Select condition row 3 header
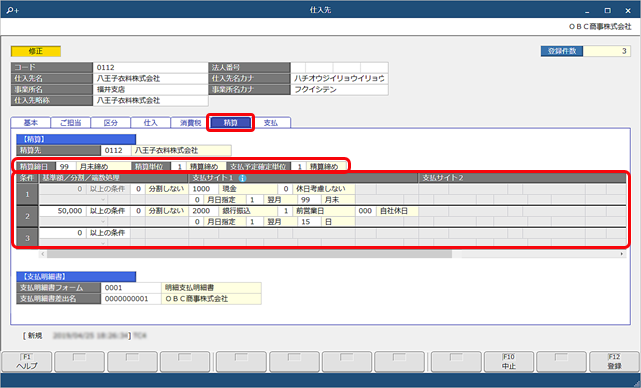Viewport: 641px width, 388px height. tap(27, 237)
